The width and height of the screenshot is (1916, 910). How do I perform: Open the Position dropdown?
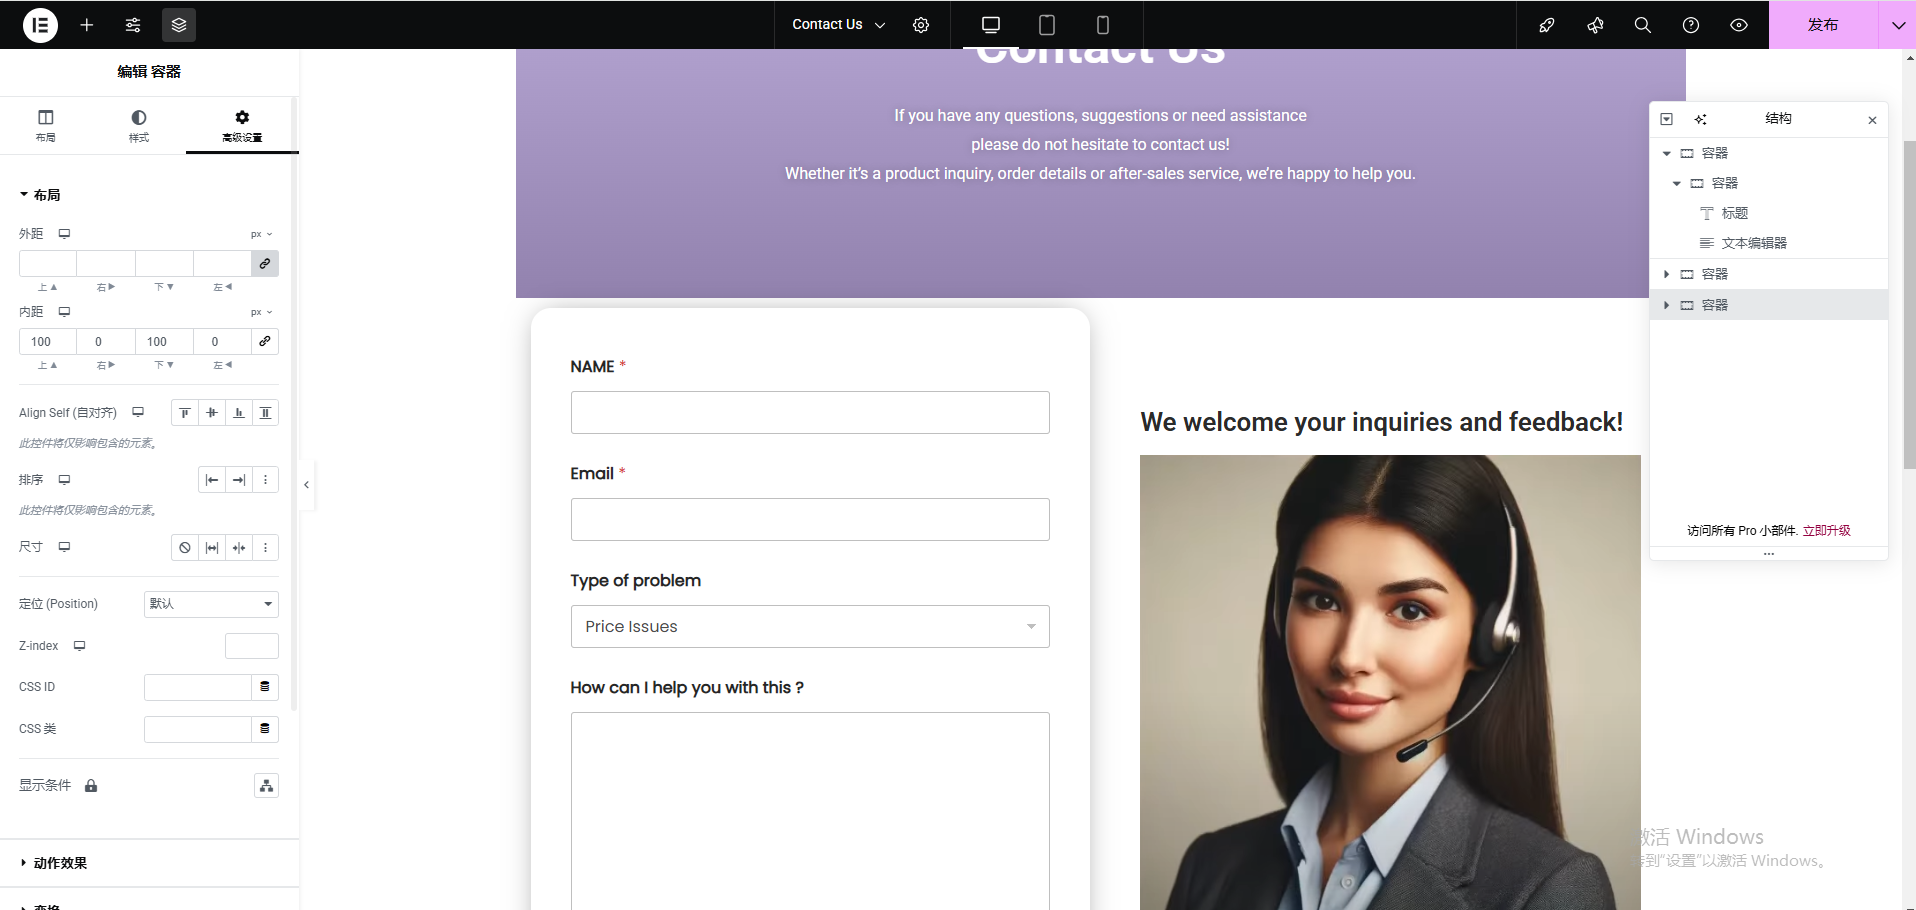click(x=211, y=604)
